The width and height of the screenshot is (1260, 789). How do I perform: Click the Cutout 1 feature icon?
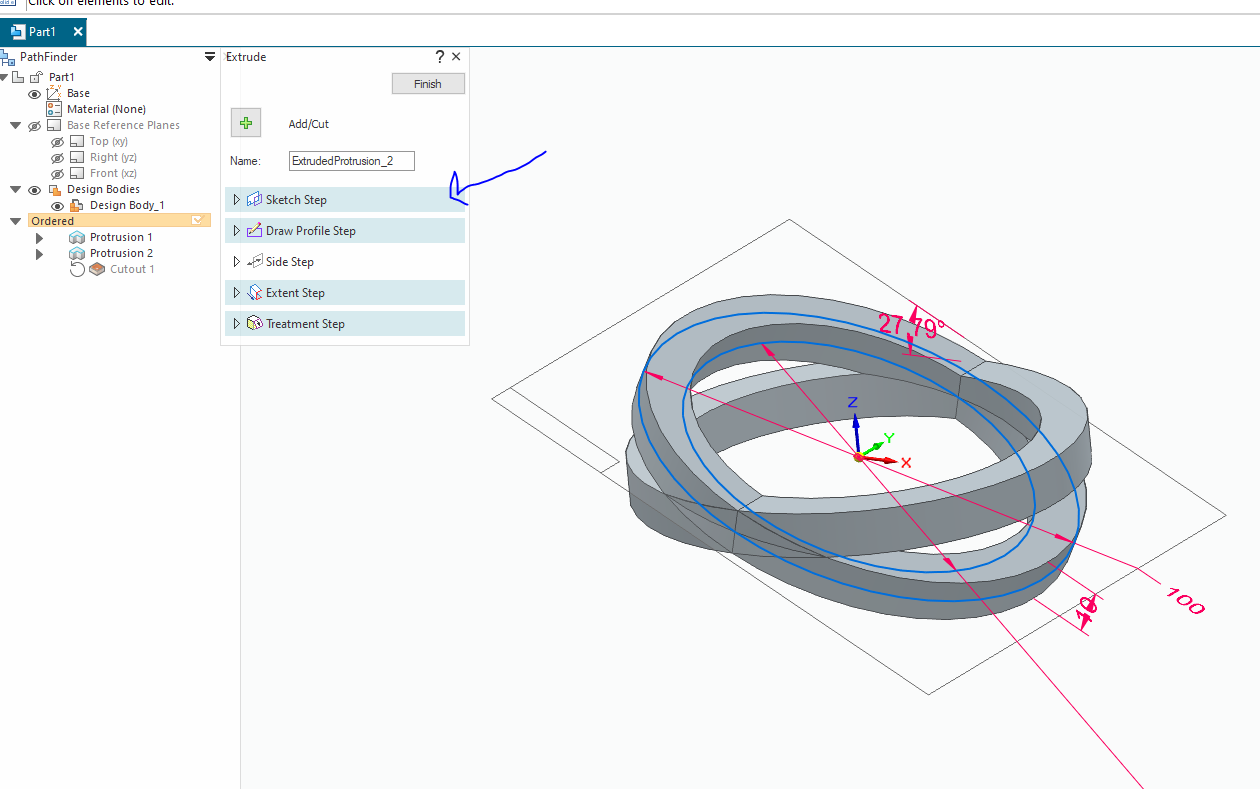pyautogui.click(x=97, y=269)
